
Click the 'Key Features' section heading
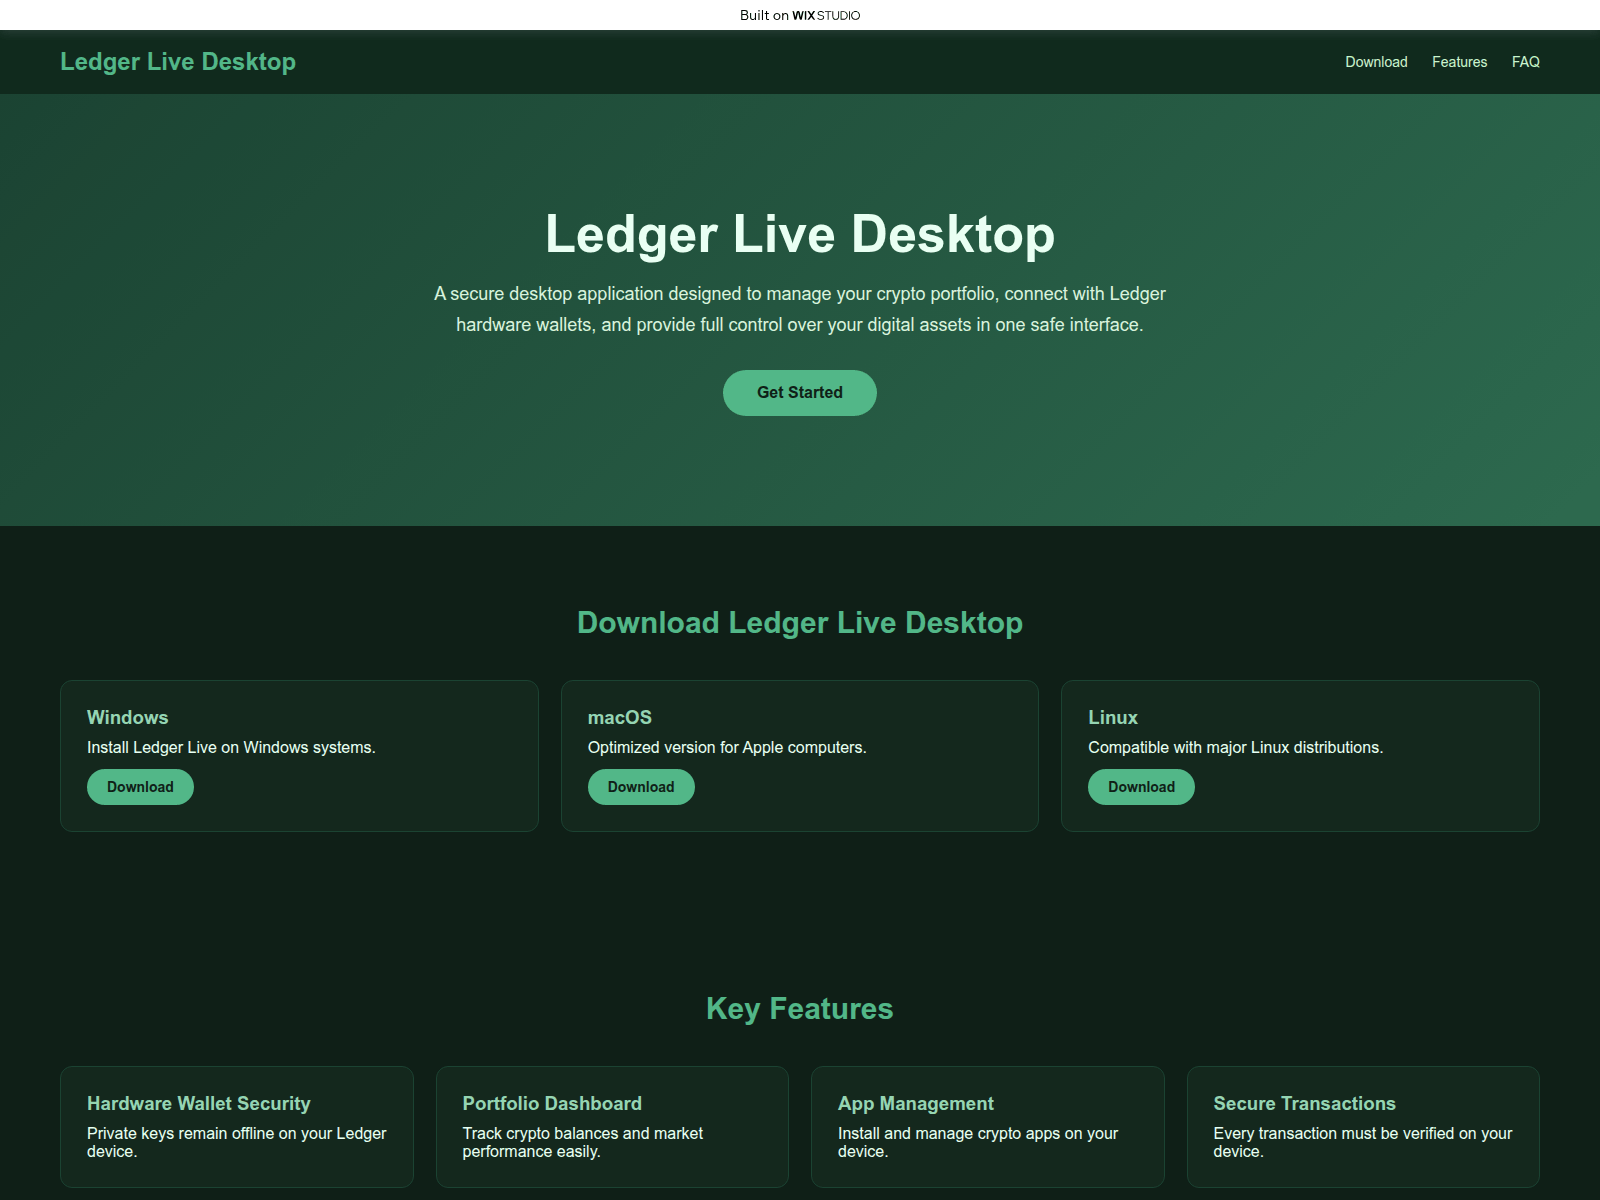(x=800, y=1009)
